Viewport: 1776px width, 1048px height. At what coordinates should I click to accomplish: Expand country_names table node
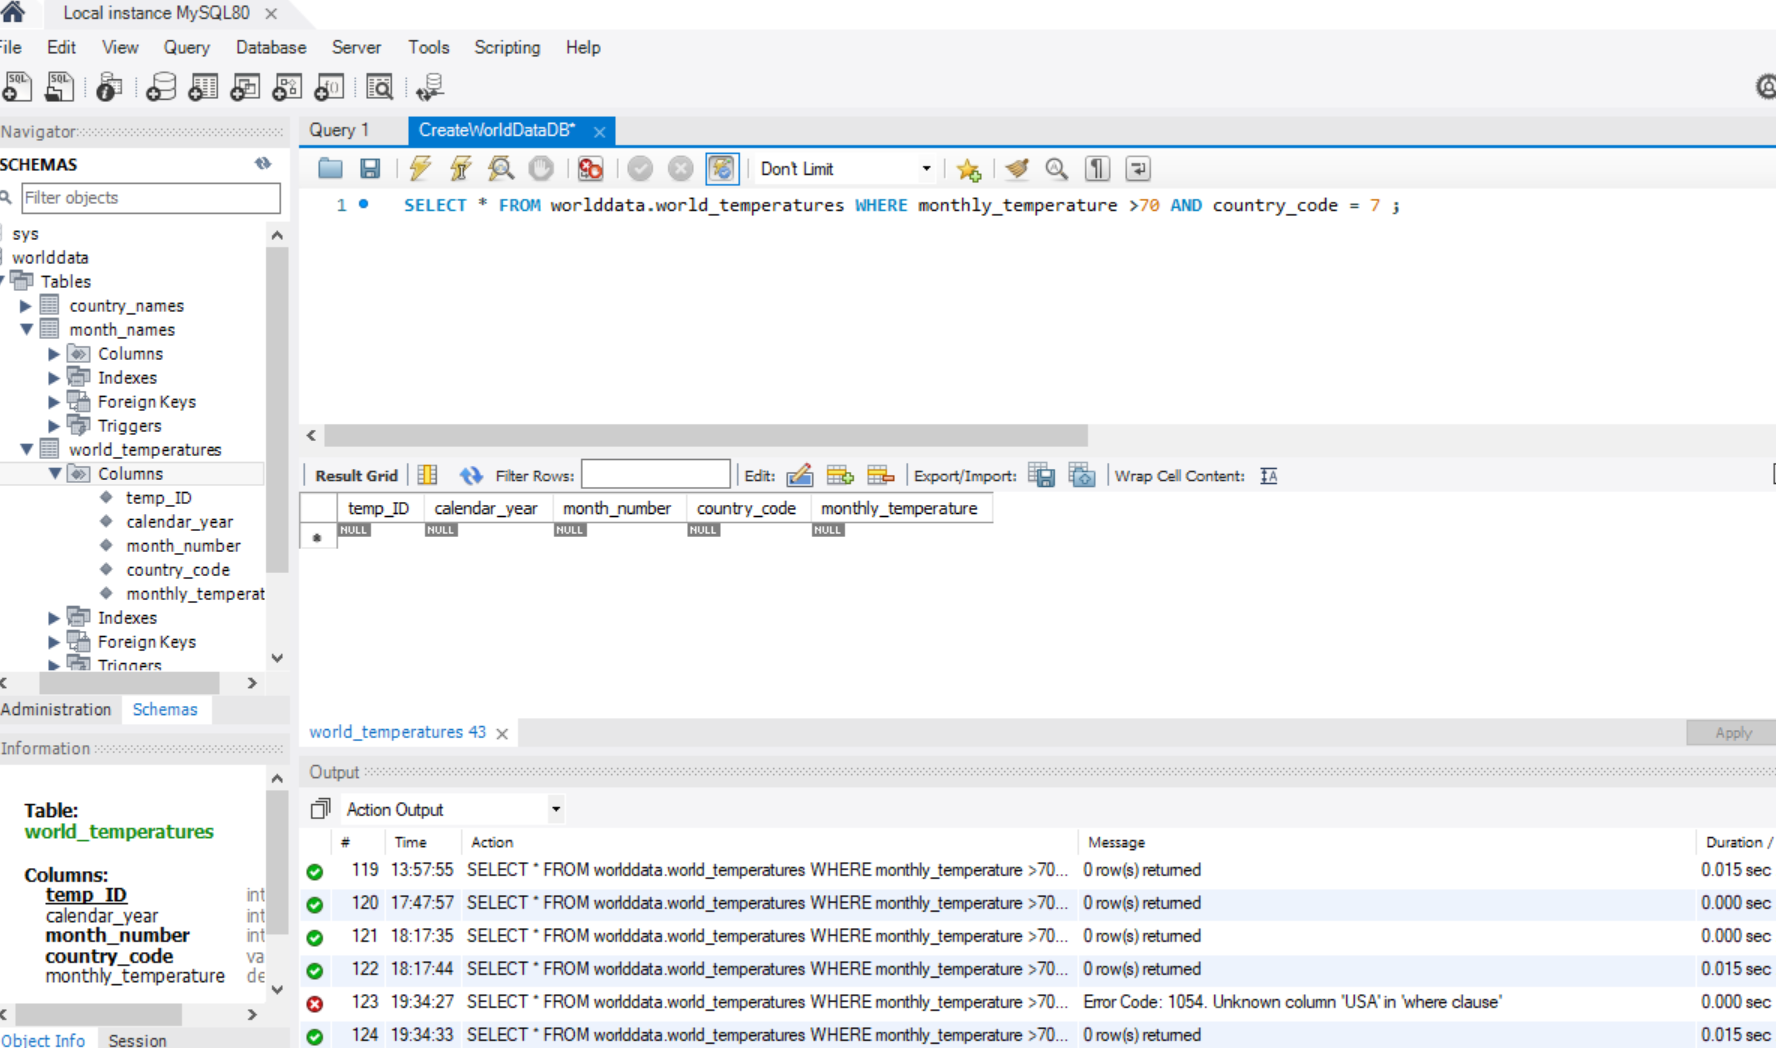26,306
